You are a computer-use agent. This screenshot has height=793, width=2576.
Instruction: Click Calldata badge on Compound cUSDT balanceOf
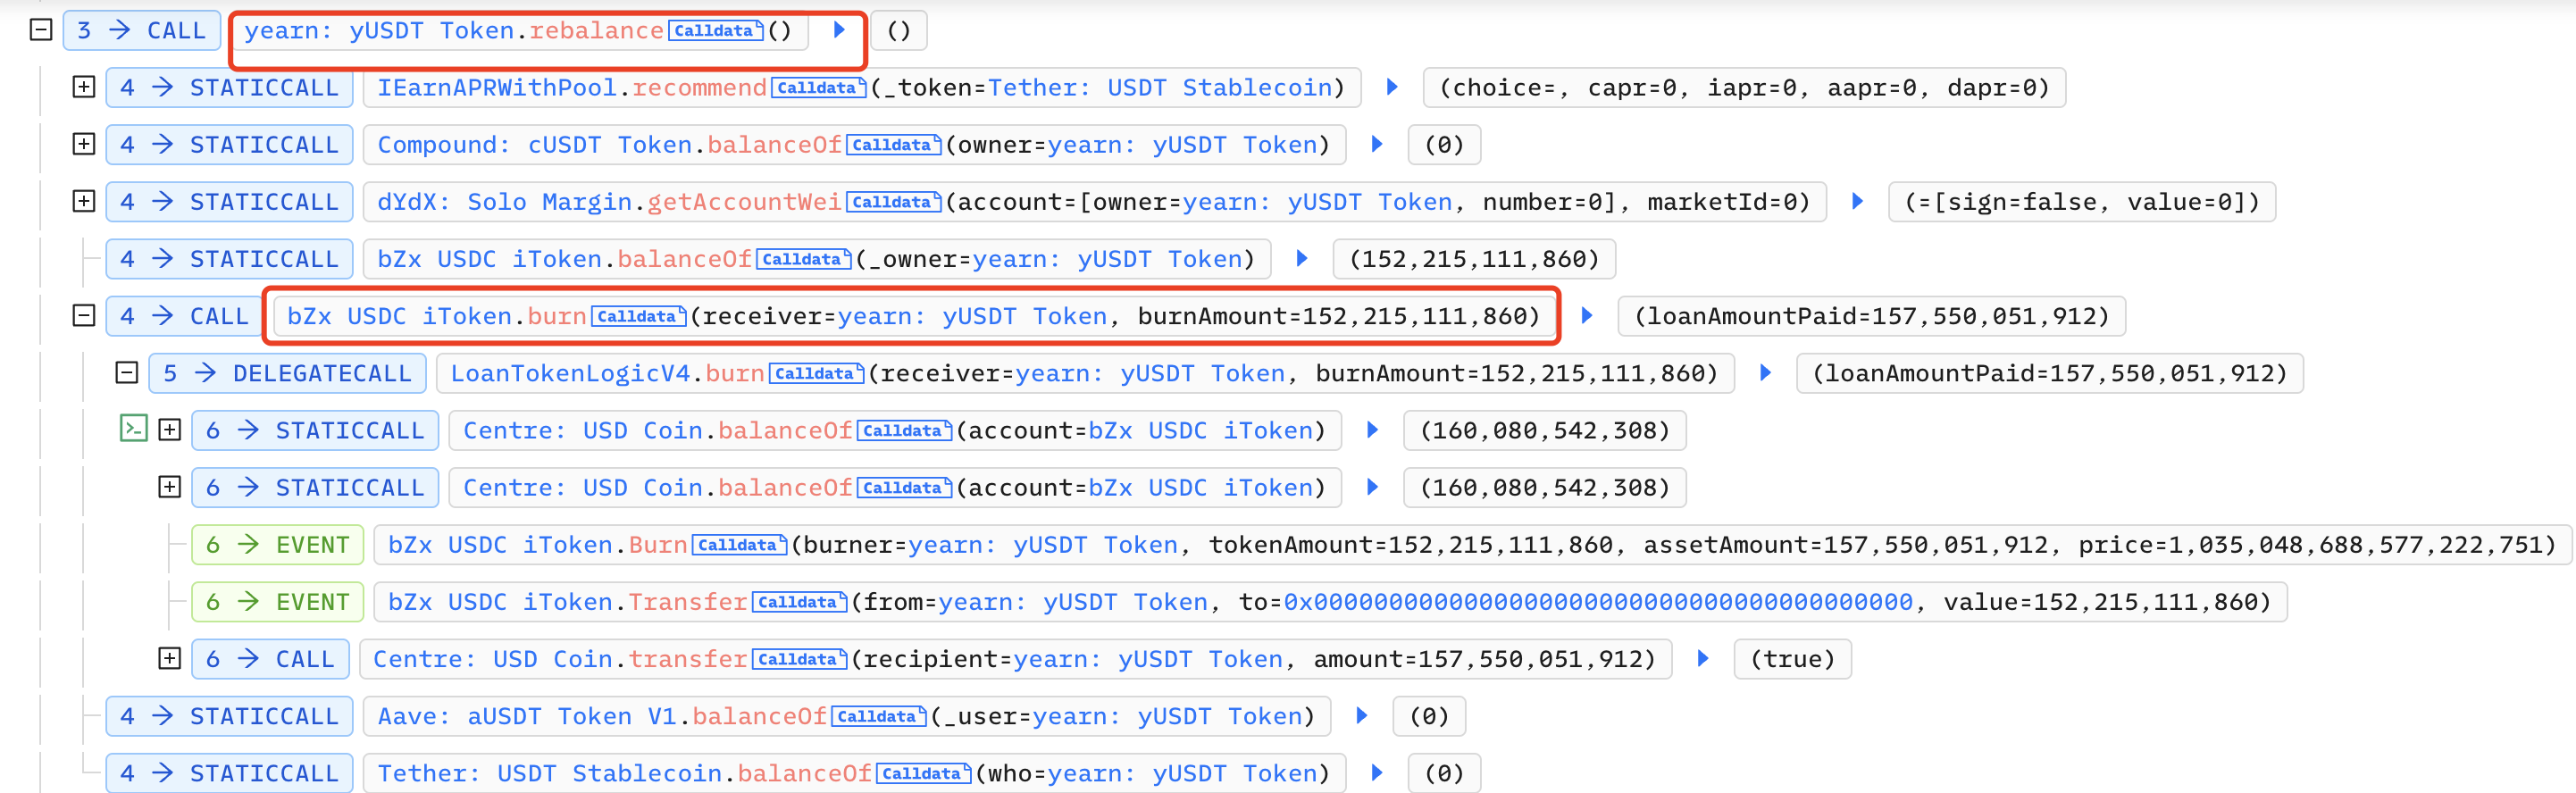[894, 145]
